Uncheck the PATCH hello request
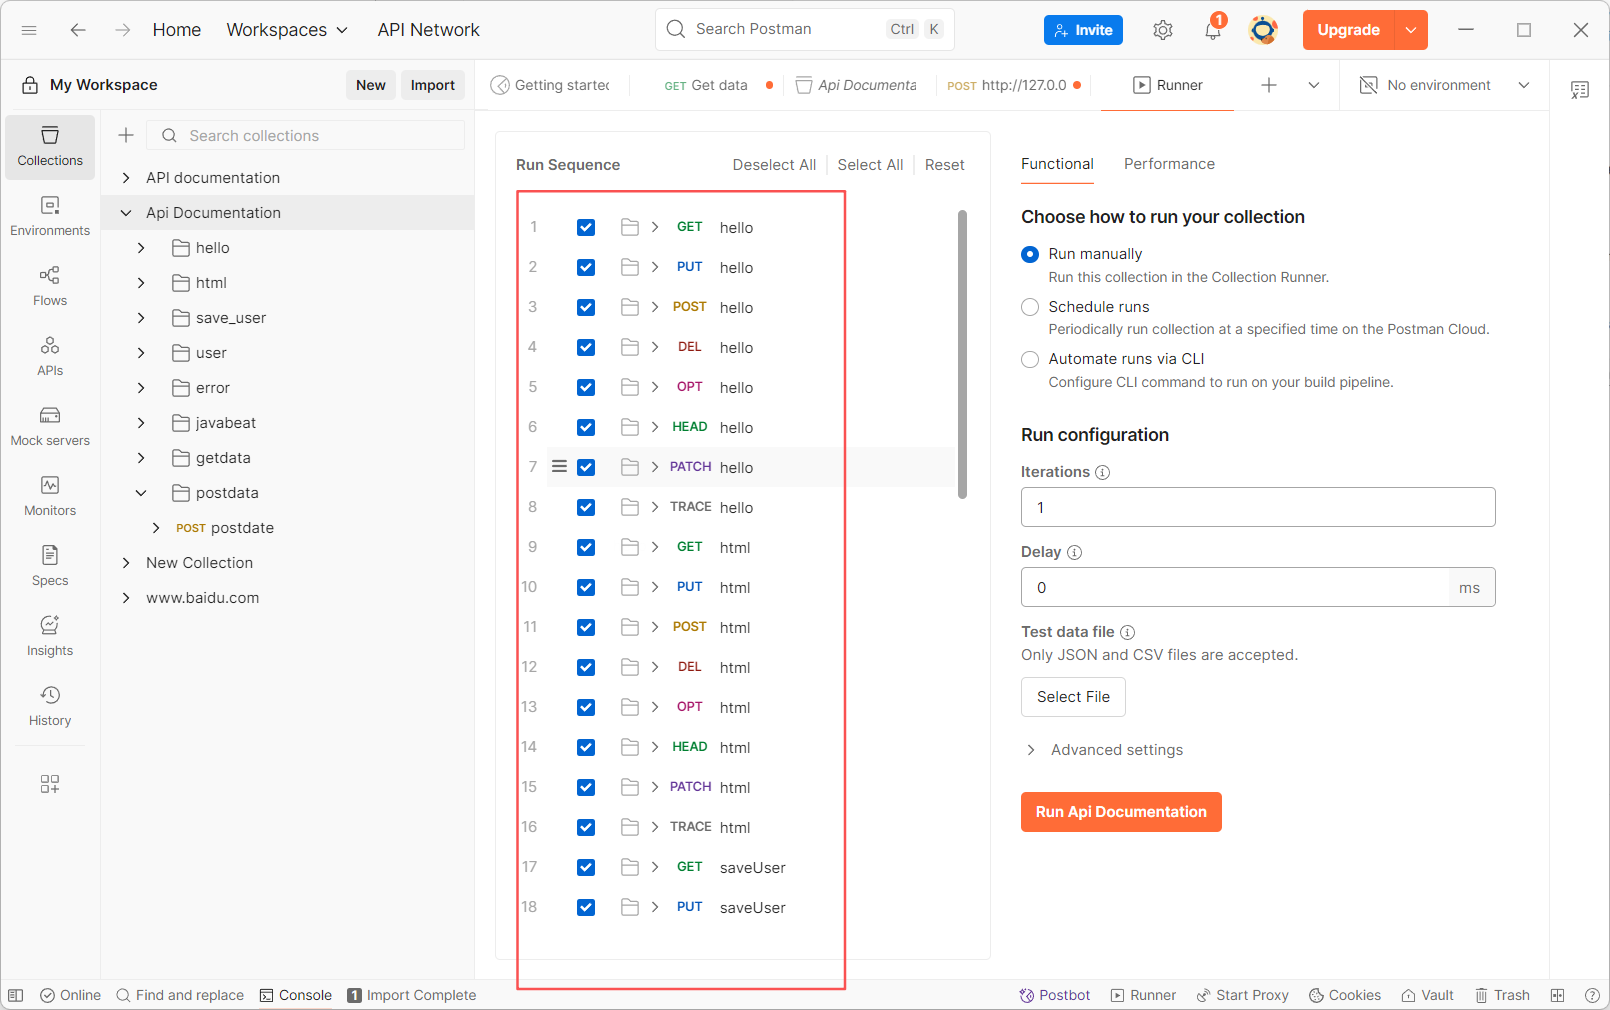 pos(586,467)
